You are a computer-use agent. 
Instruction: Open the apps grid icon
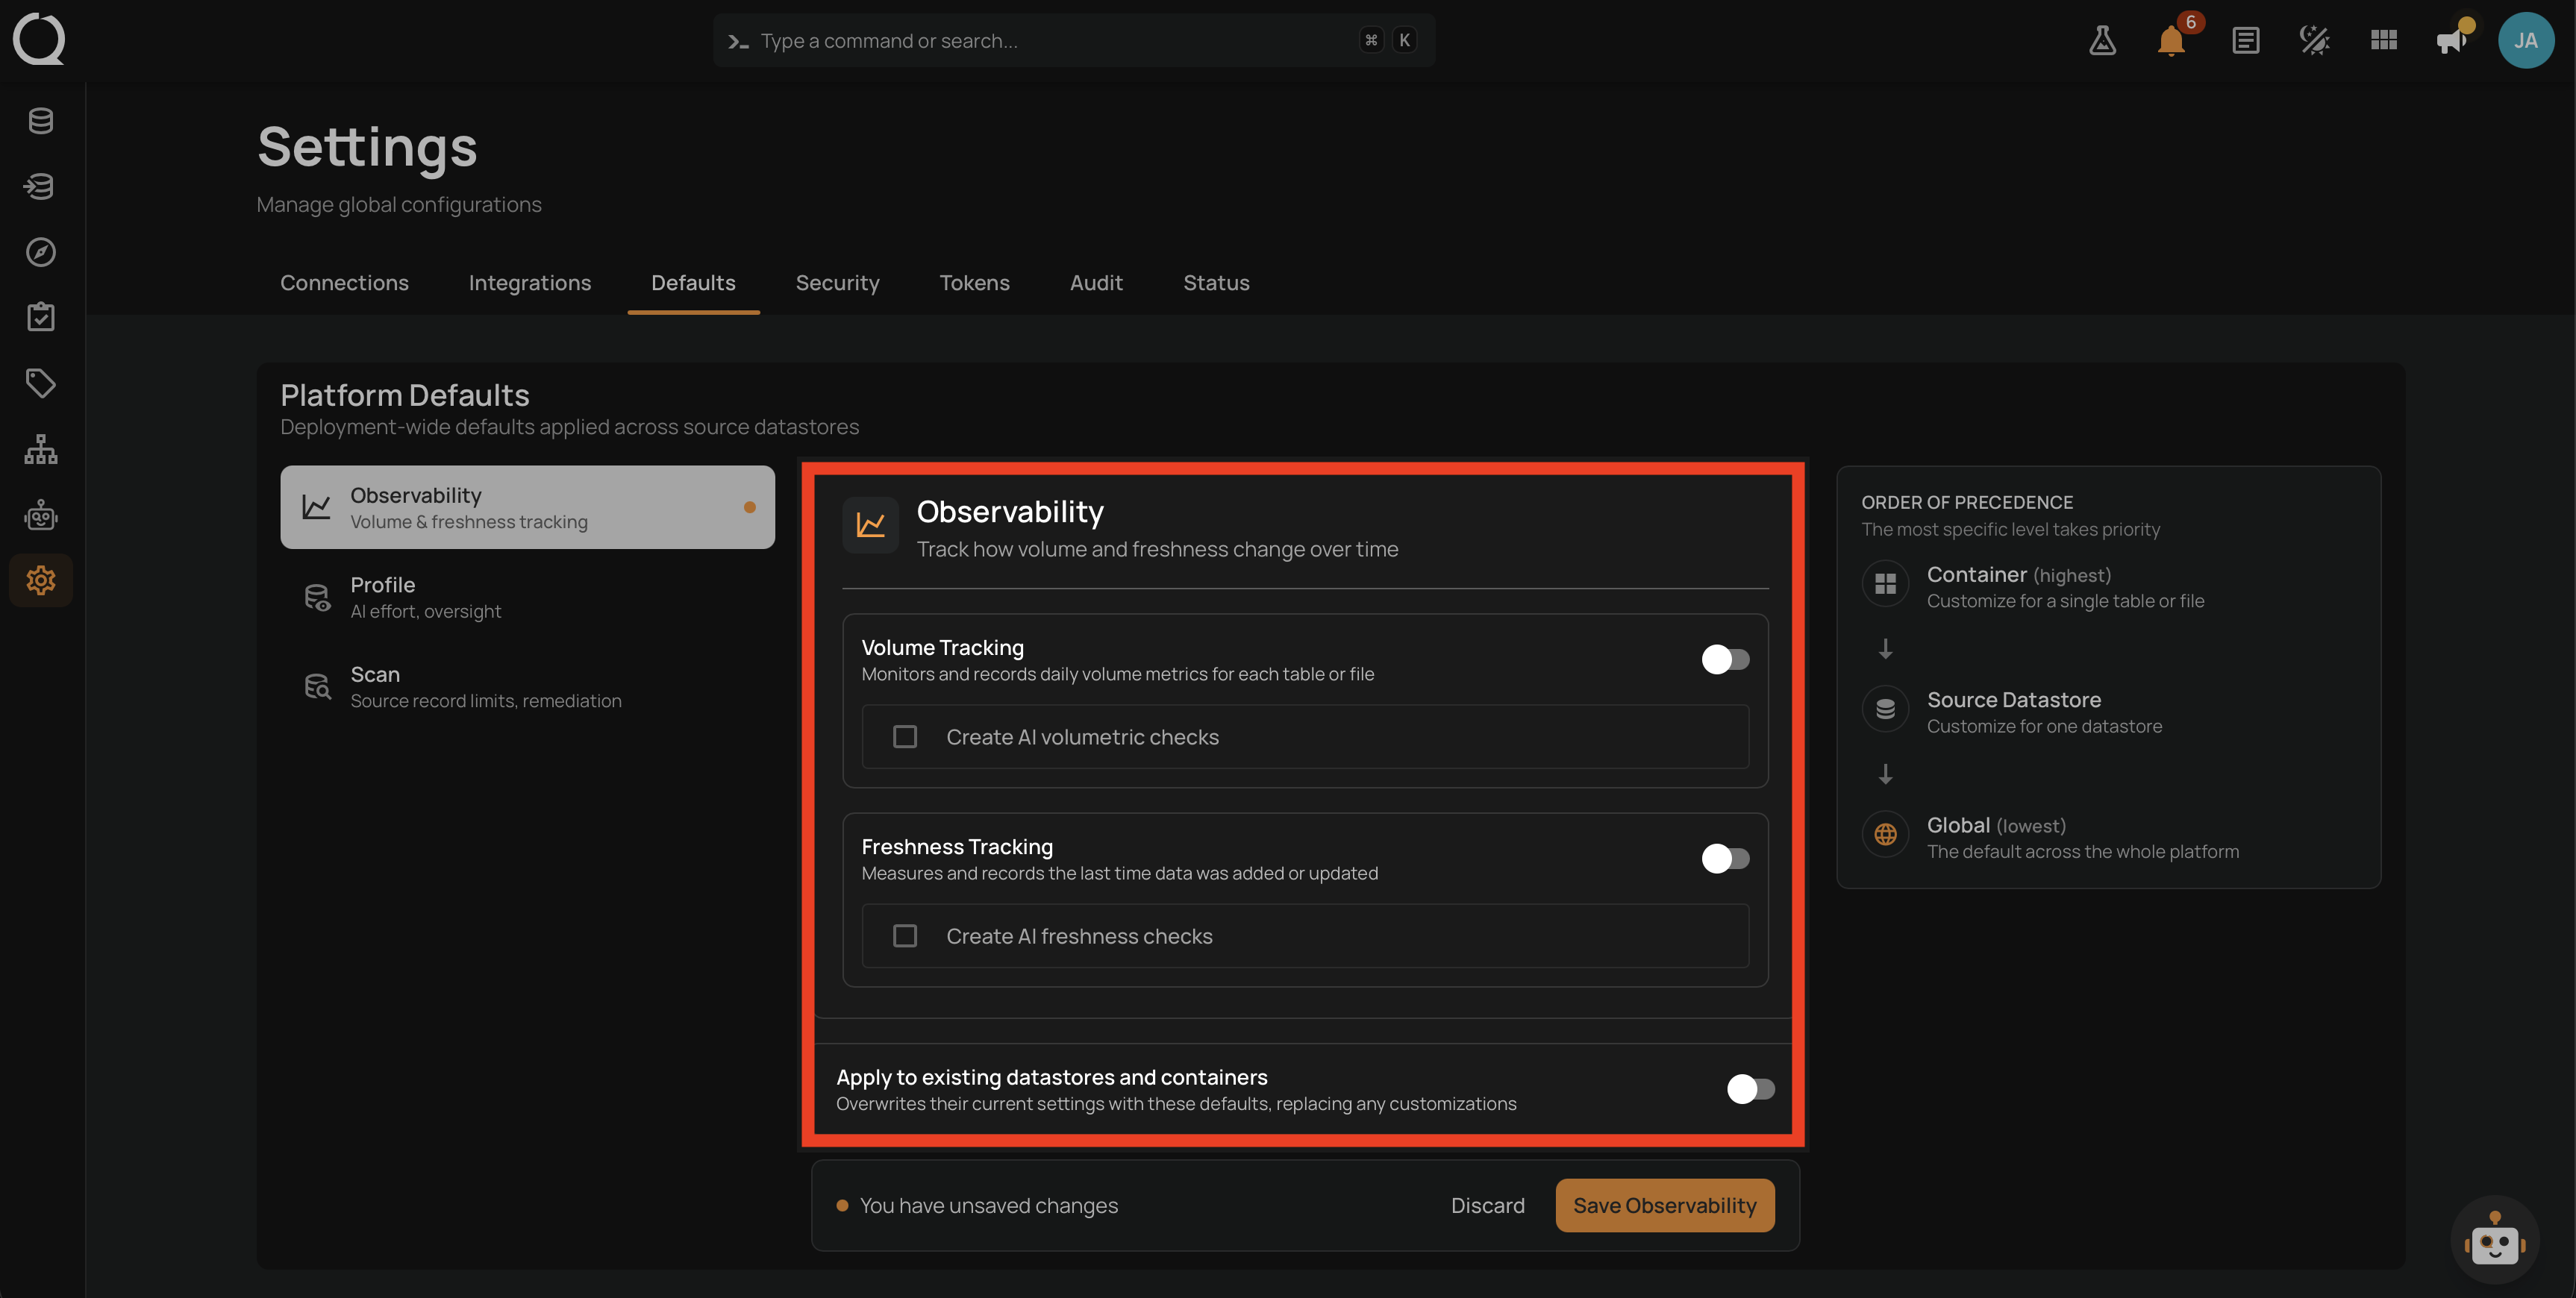[2384, 40]
